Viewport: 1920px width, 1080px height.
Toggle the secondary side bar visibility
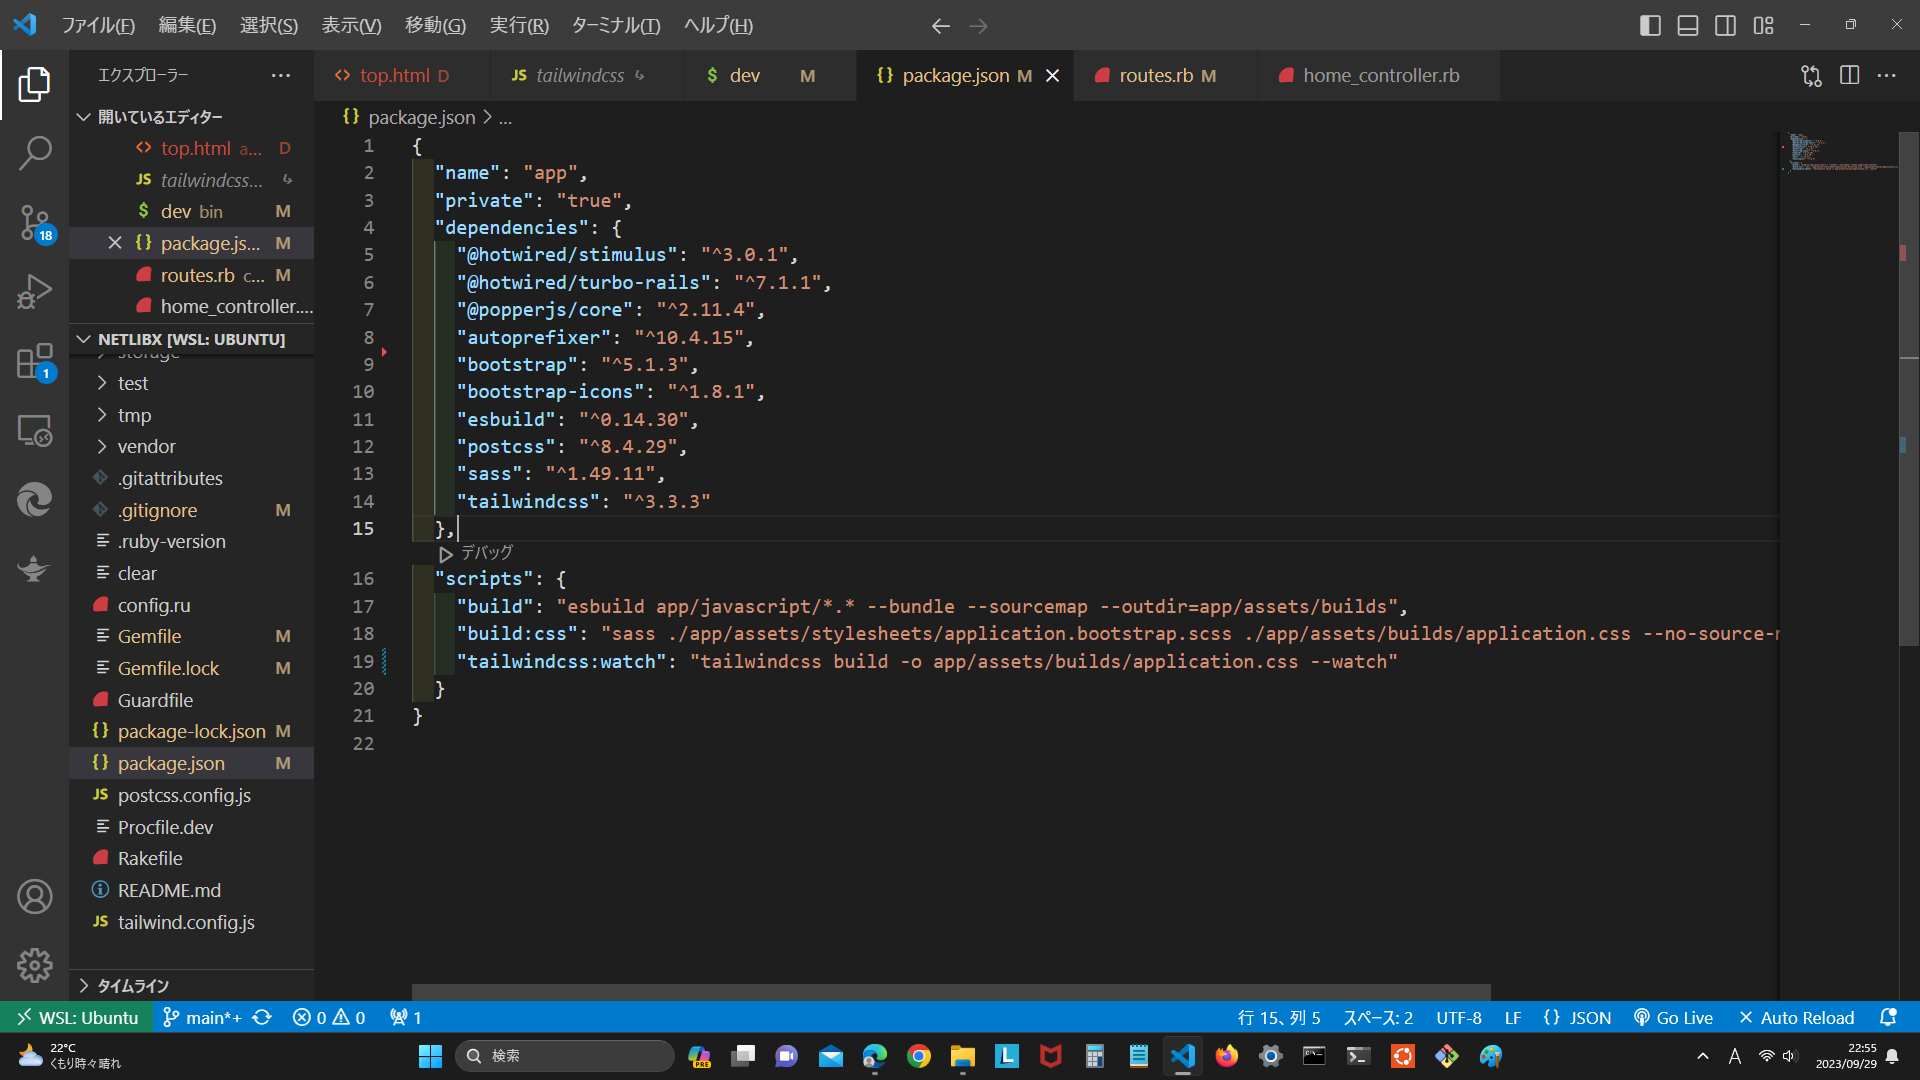coord(1725,26)
